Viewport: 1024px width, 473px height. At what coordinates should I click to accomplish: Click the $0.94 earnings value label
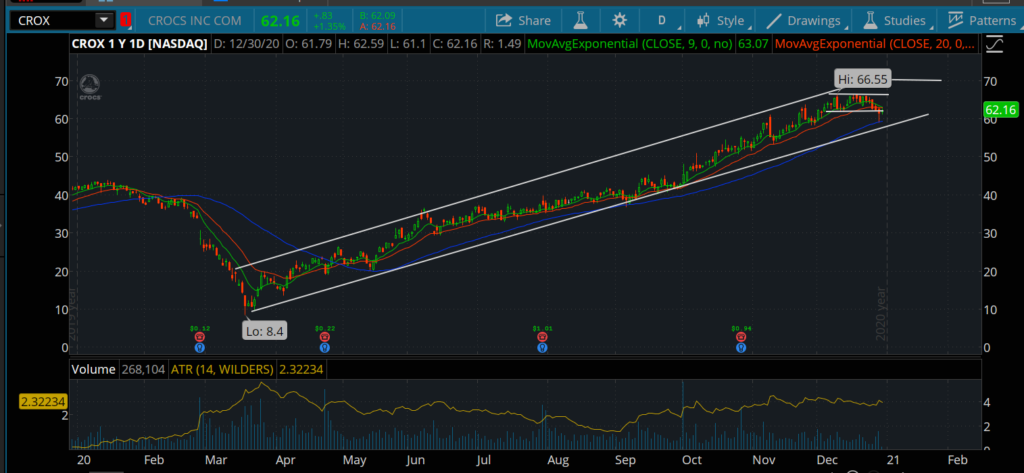click(x=741, y=329)
